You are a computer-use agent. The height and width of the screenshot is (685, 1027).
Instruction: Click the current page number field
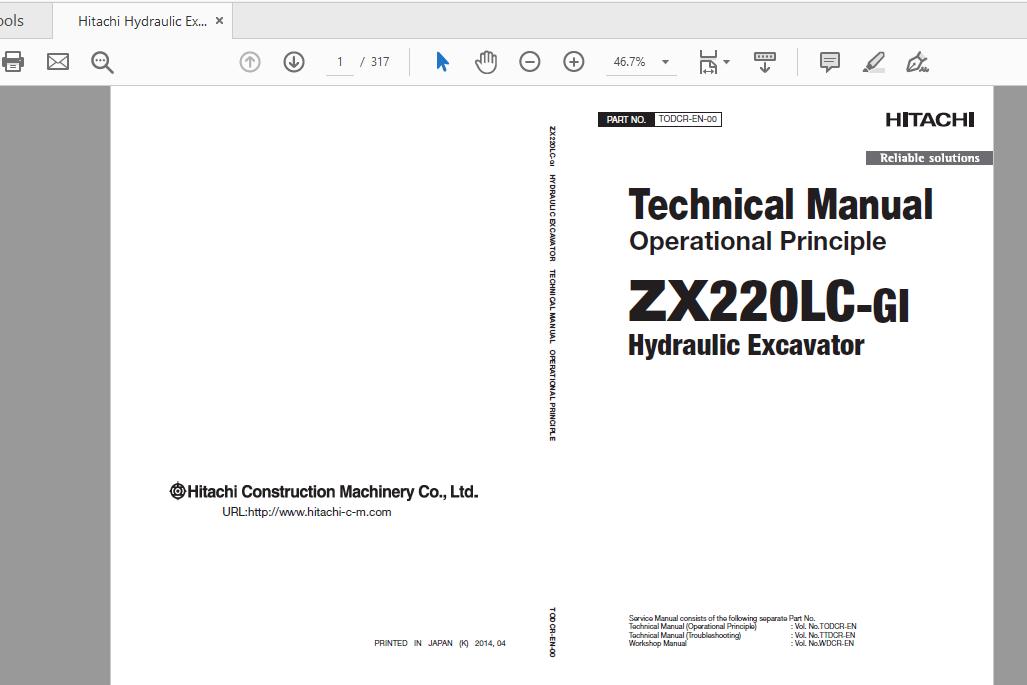click(x=340, y=62)
